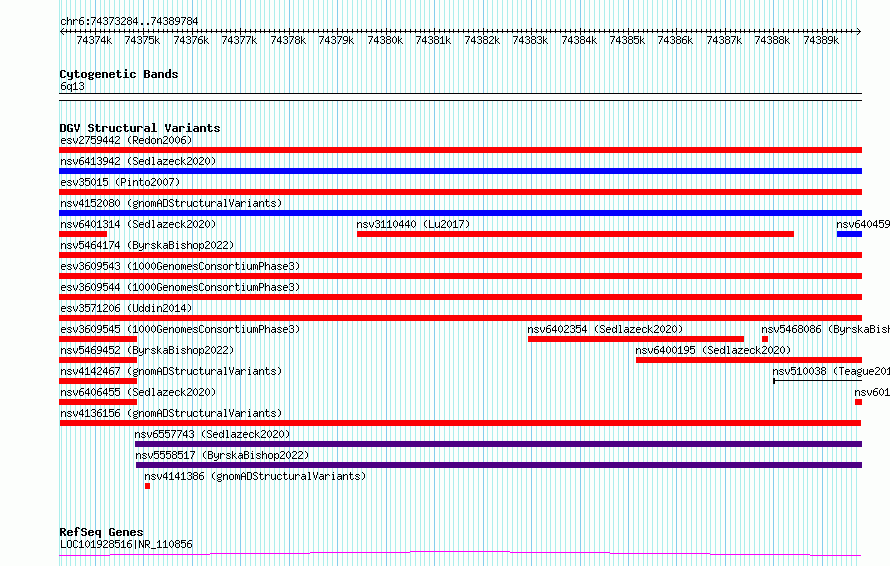The width and height of the screenshot is (890, 566).
Task: Select the blue bar under nsv4152080
Action: (460, 213)
